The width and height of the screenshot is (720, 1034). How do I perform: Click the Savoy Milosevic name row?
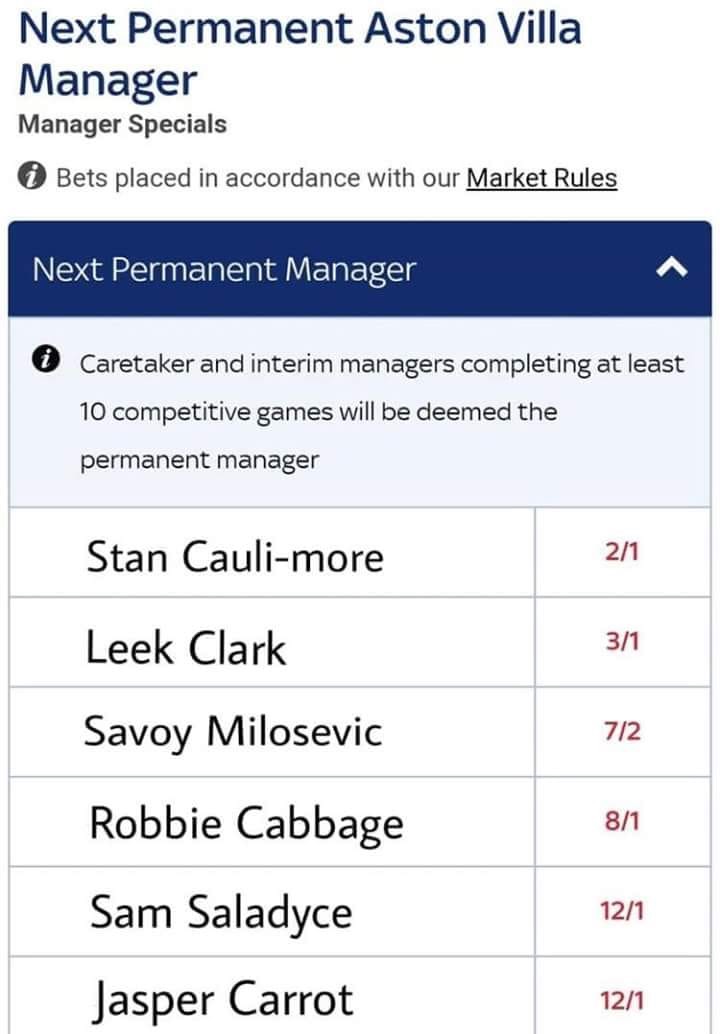pos(272,732)
